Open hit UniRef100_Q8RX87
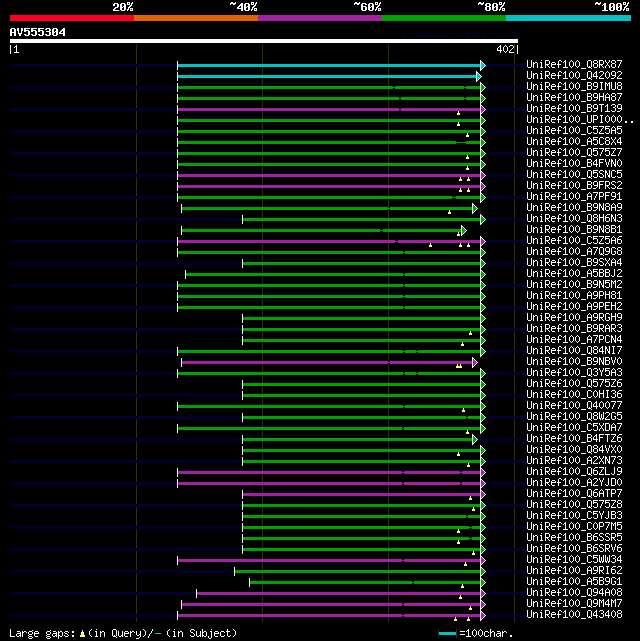640x641 pixels. coord(574,65)
